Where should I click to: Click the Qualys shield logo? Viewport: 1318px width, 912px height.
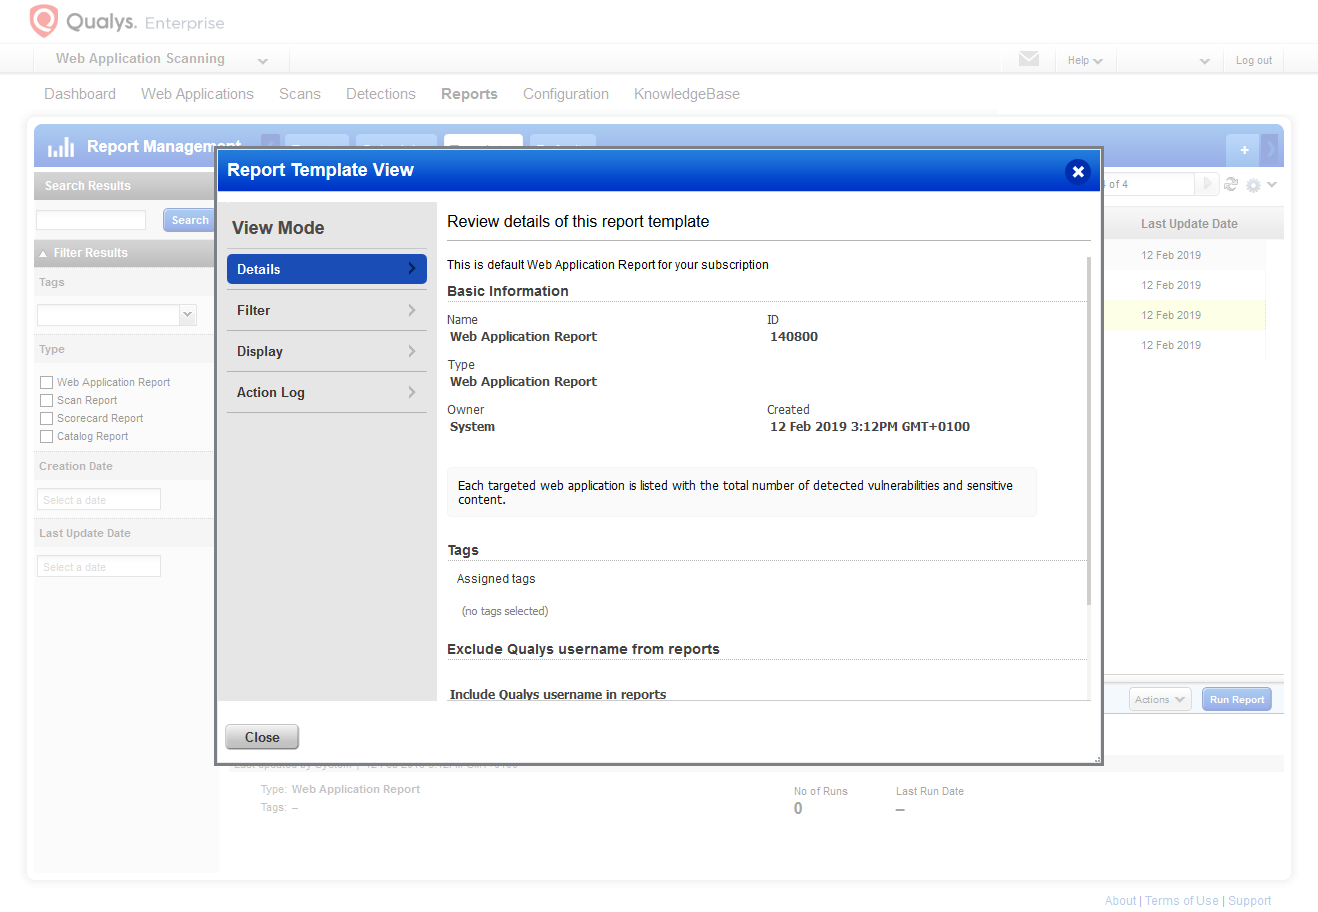click(x=43, y=20)
